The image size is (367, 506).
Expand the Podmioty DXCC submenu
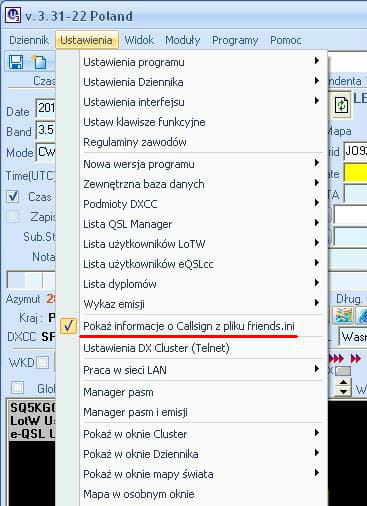pyautogui.click(x=200, y=204)
